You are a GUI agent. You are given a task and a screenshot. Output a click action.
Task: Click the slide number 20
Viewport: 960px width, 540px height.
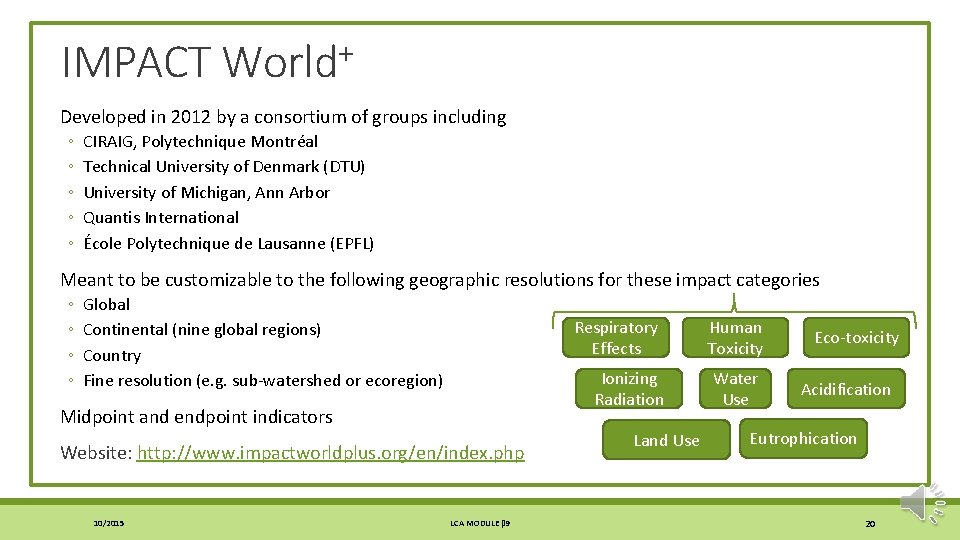coord(870,523)
